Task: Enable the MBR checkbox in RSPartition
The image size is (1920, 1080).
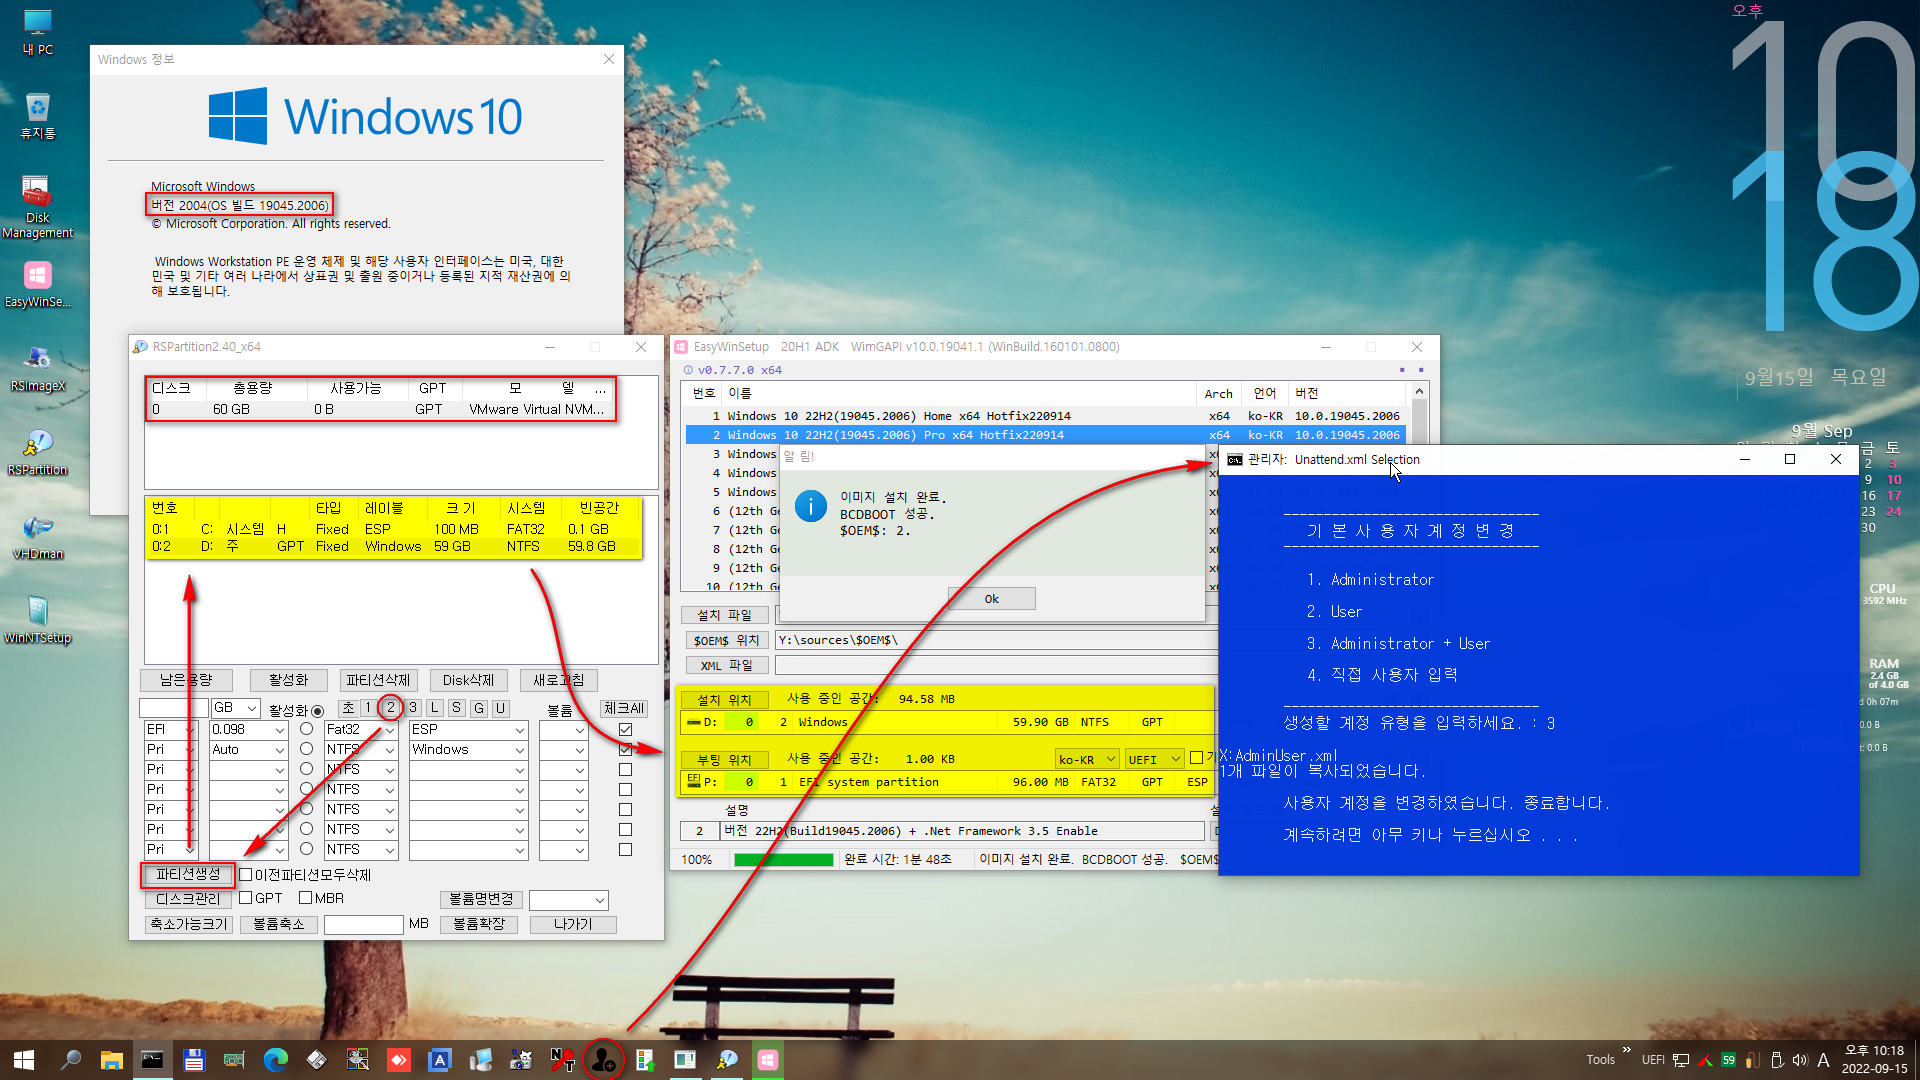Action: (305, 898)
